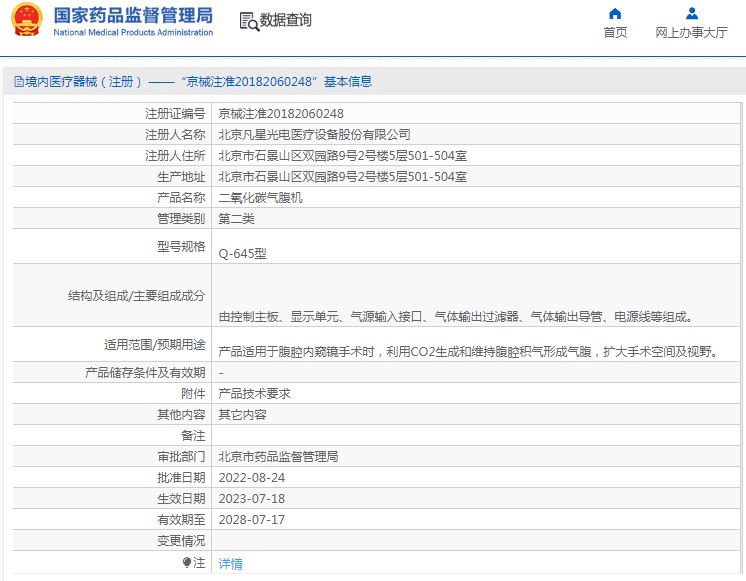Click the national emblem logo
Viewport: 746px width, 581px height.
coord(27,20)
